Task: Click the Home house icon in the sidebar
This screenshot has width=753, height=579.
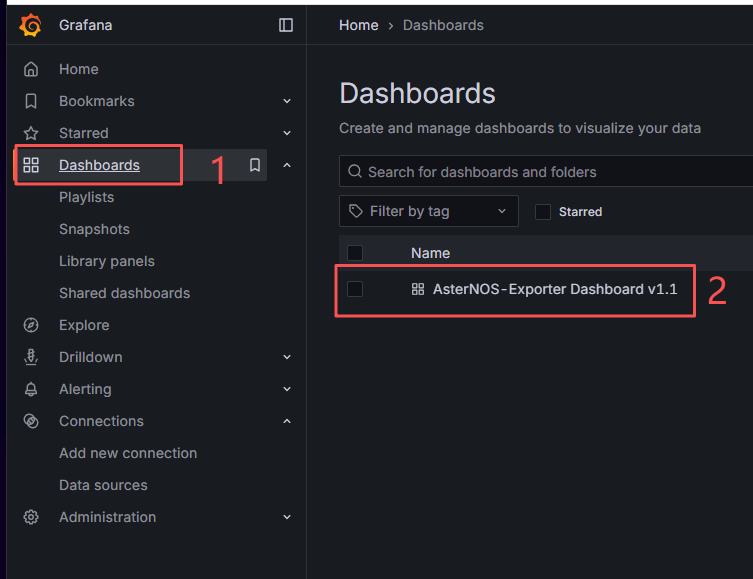Action: point(31,69)
